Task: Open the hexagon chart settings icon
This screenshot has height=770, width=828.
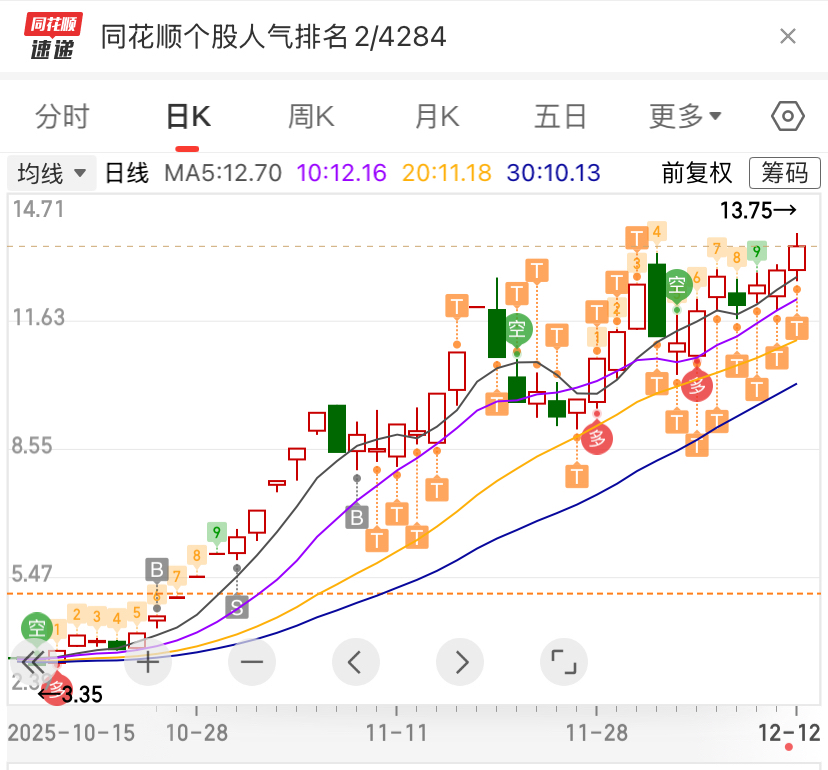Action: 787,116
